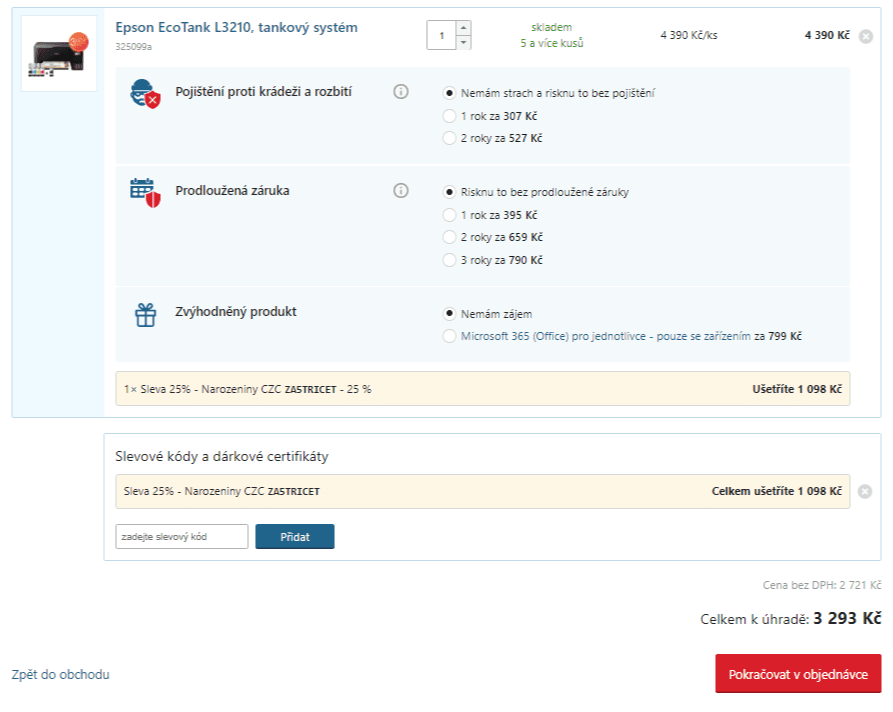Open Epson EcoTank L3210 product link
893x712 pixels.
[236, 27]
